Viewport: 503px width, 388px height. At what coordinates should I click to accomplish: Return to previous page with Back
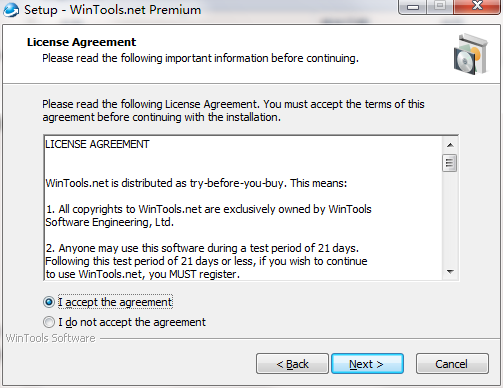(292, 364)
